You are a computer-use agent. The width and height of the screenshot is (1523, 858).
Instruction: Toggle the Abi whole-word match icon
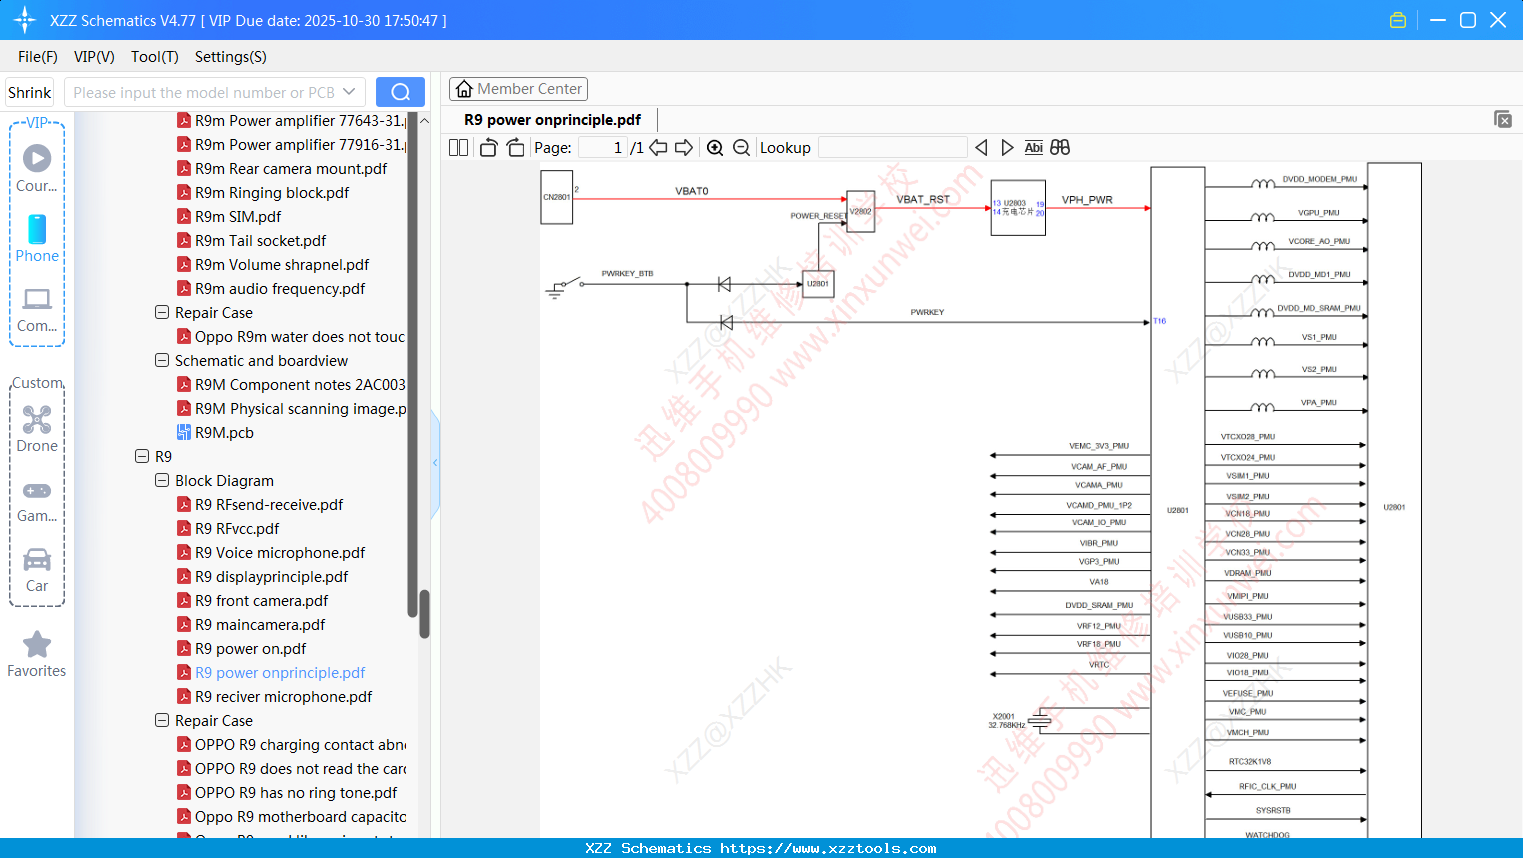tap(1034, 148)
